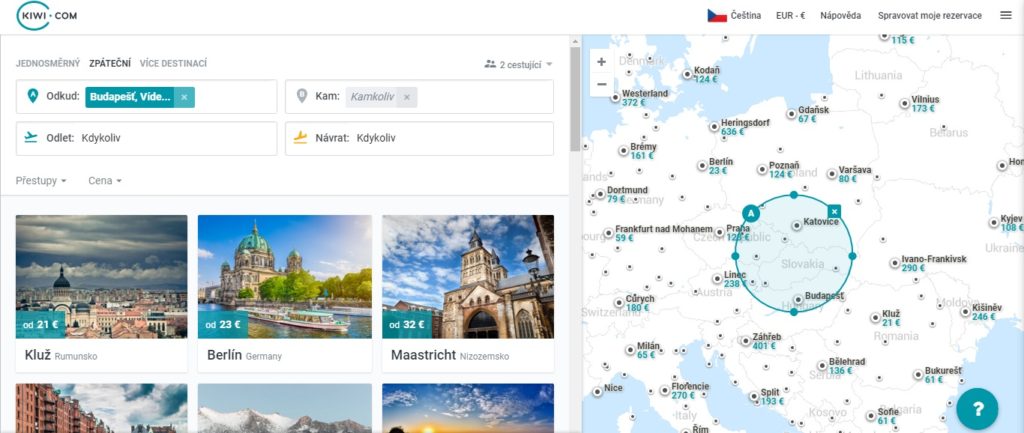Click the Návrat Kdykoliv date field
This screenshot has height=433, width=1024.
coord(419,138)
